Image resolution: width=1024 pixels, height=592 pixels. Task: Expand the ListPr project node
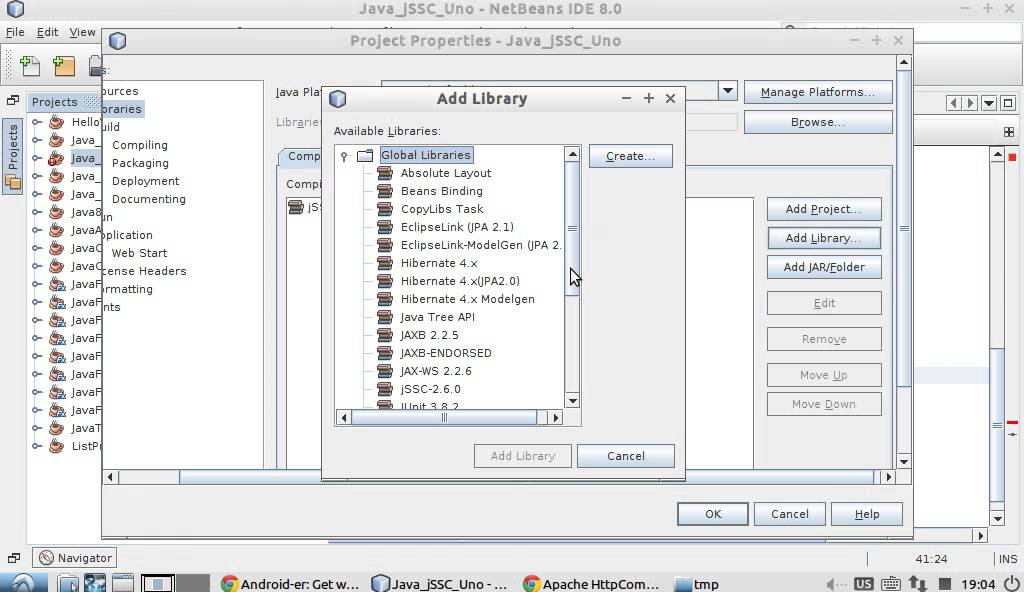tap(37, 446)
